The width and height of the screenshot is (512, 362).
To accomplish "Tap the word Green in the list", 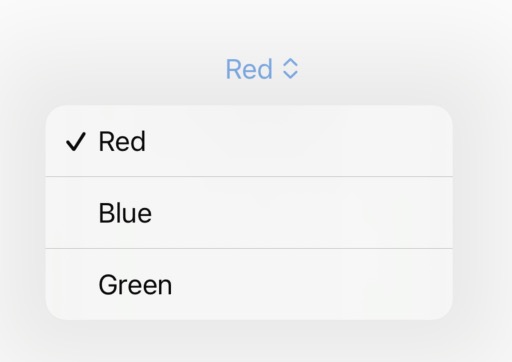I will [135, 285].
